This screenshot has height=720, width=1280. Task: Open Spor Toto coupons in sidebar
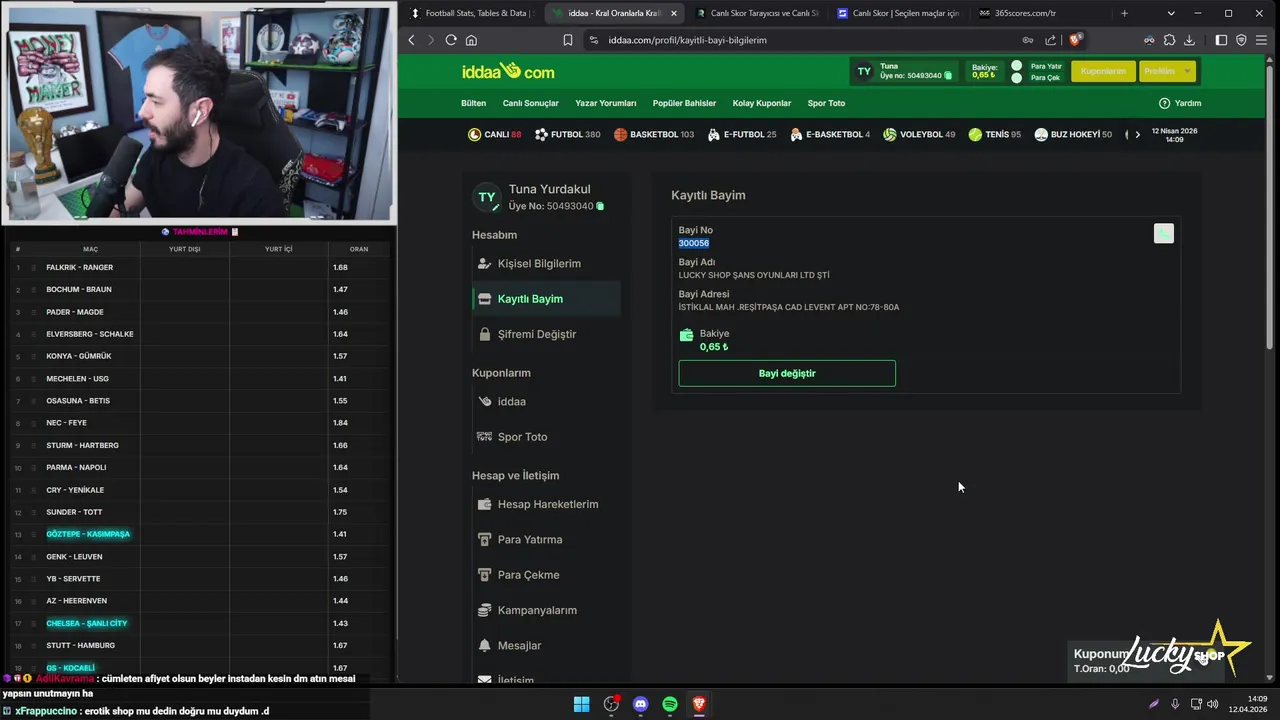pos(545,437)
